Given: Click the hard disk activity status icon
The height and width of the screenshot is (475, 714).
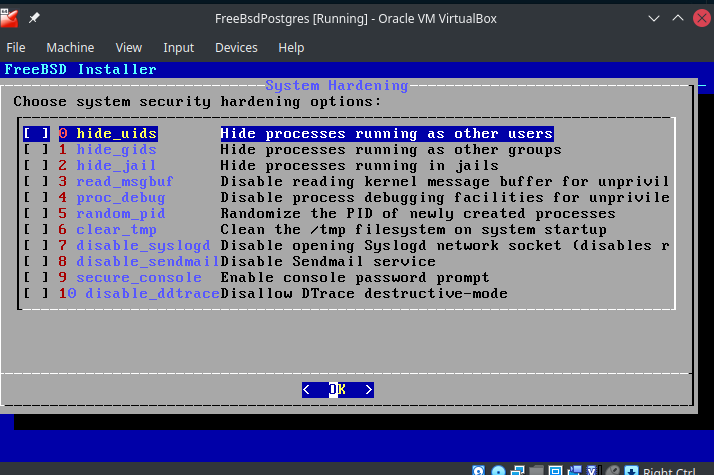Looking at the screenshot, I should point(479,470).
